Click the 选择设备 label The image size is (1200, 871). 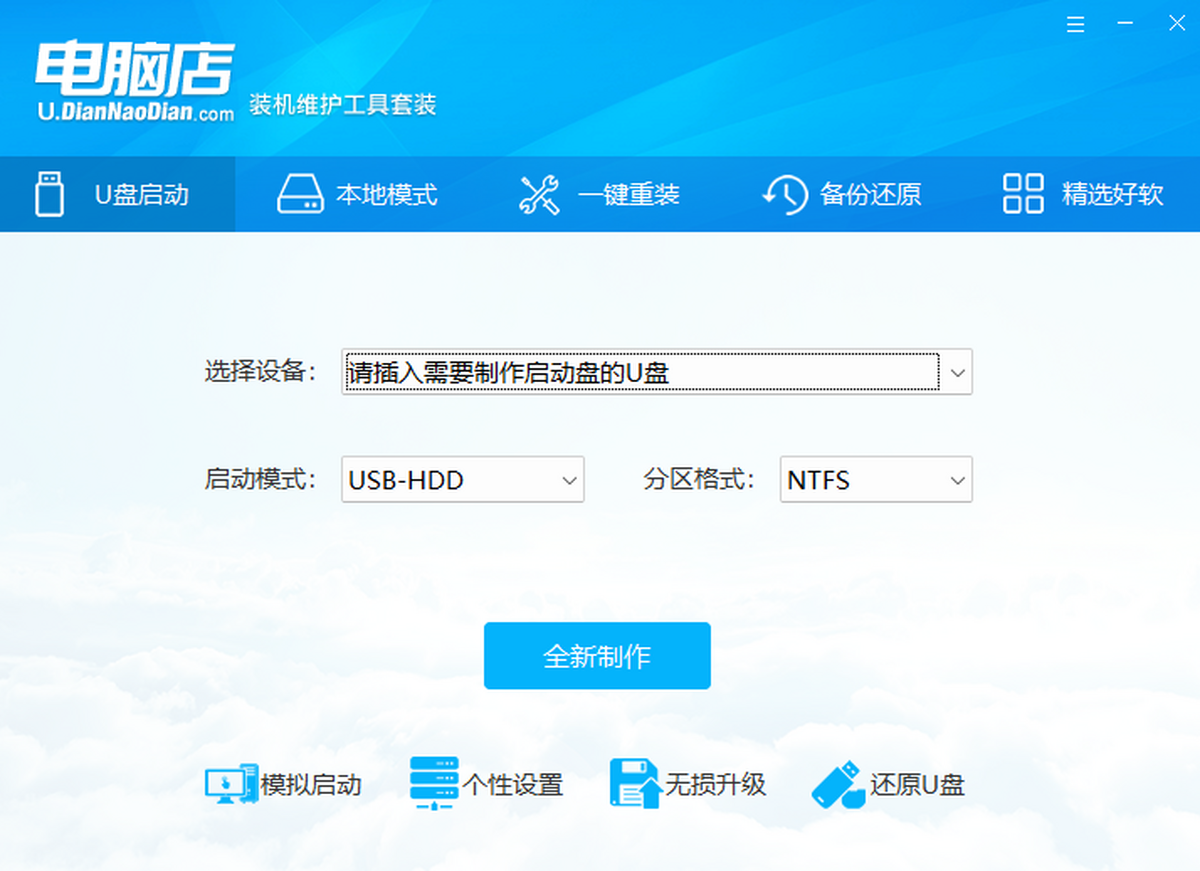pos(260,372)
